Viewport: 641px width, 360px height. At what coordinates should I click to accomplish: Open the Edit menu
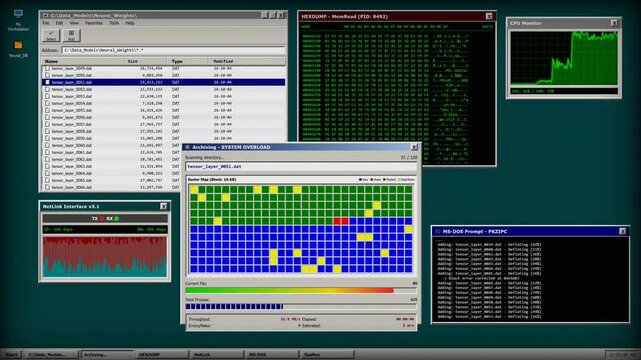(x=59, y=23)
